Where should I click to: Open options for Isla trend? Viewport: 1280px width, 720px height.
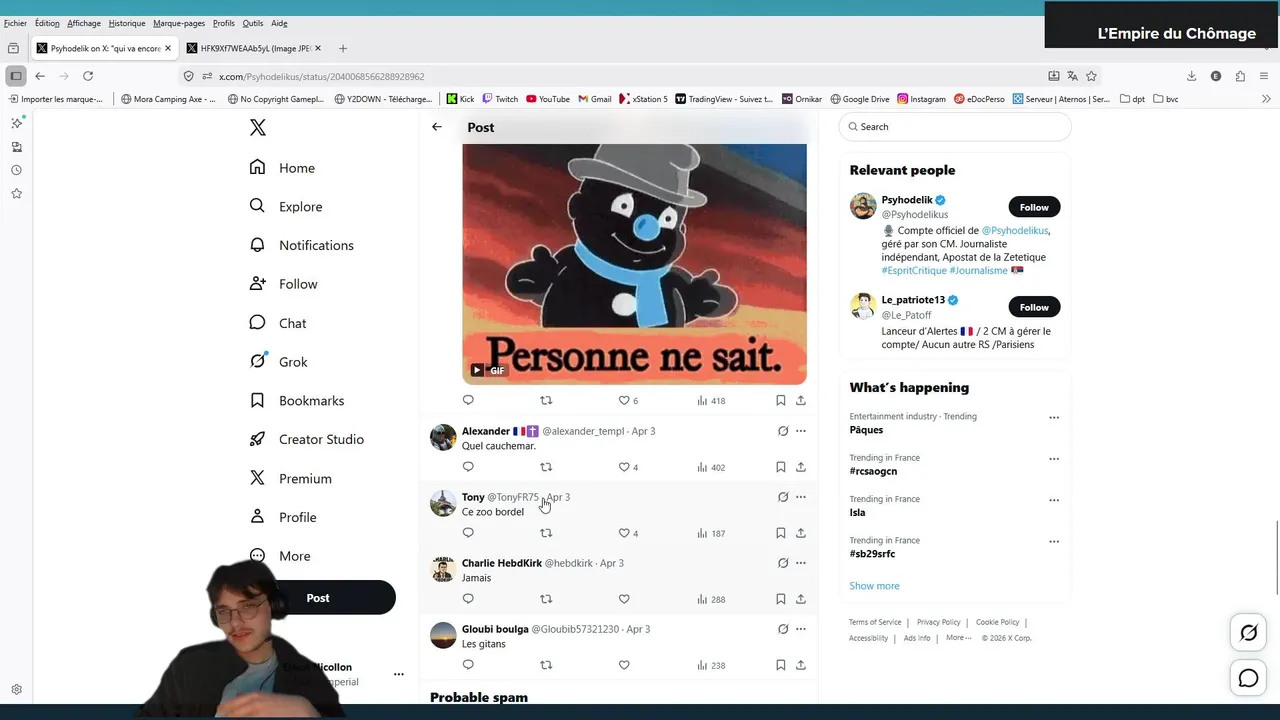coord(1054,500)
